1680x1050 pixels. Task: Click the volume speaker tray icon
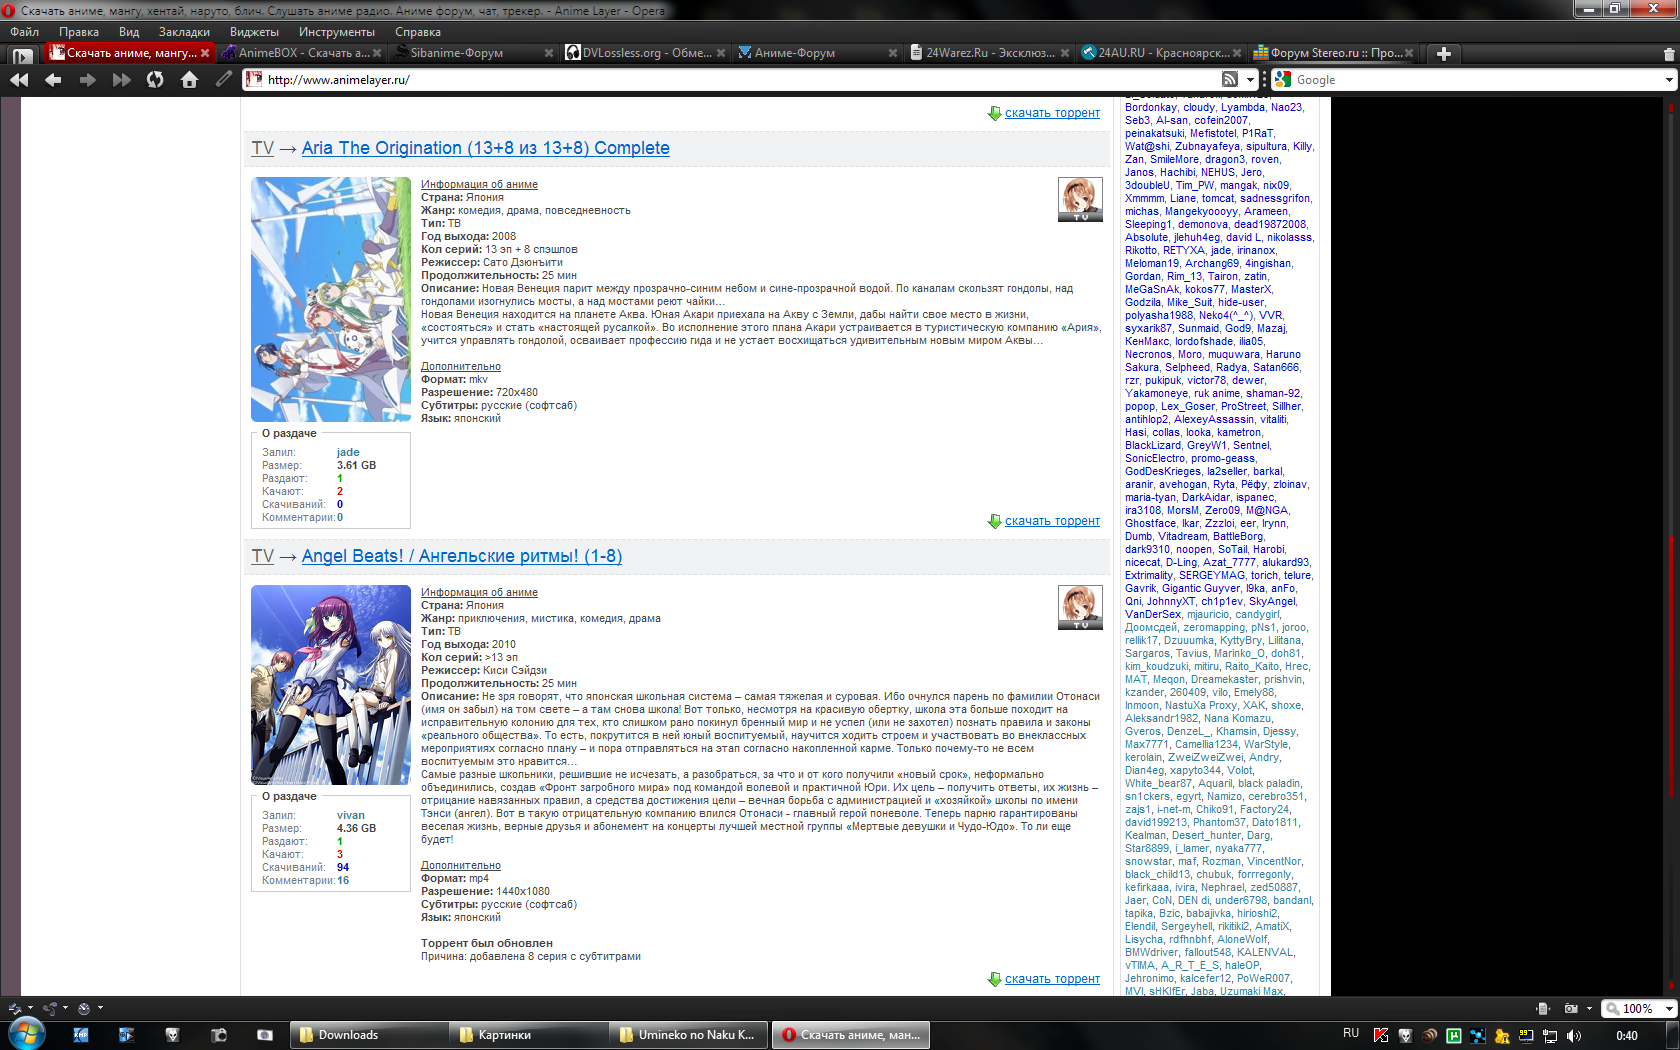click(1573, 1036)
